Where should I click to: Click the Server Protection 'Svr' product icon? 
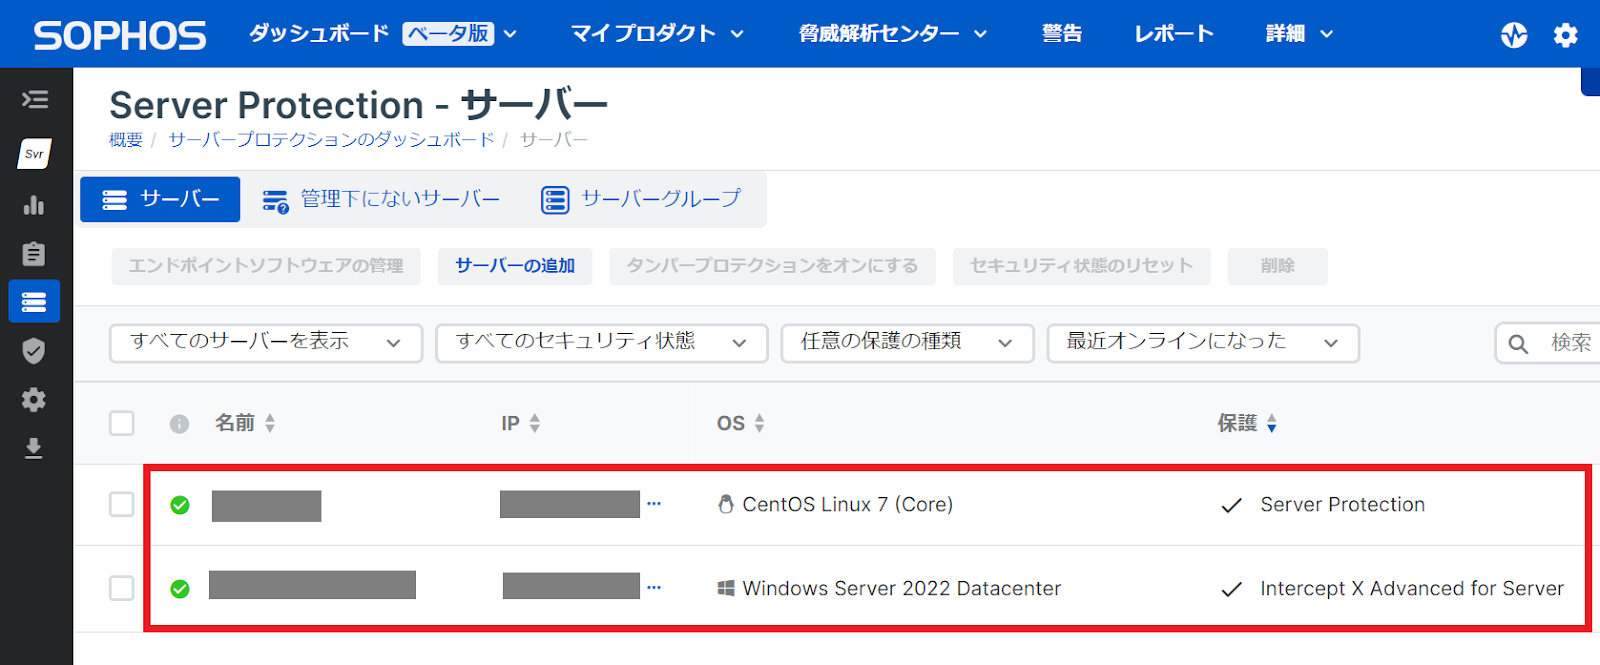[x=35, y=153]
